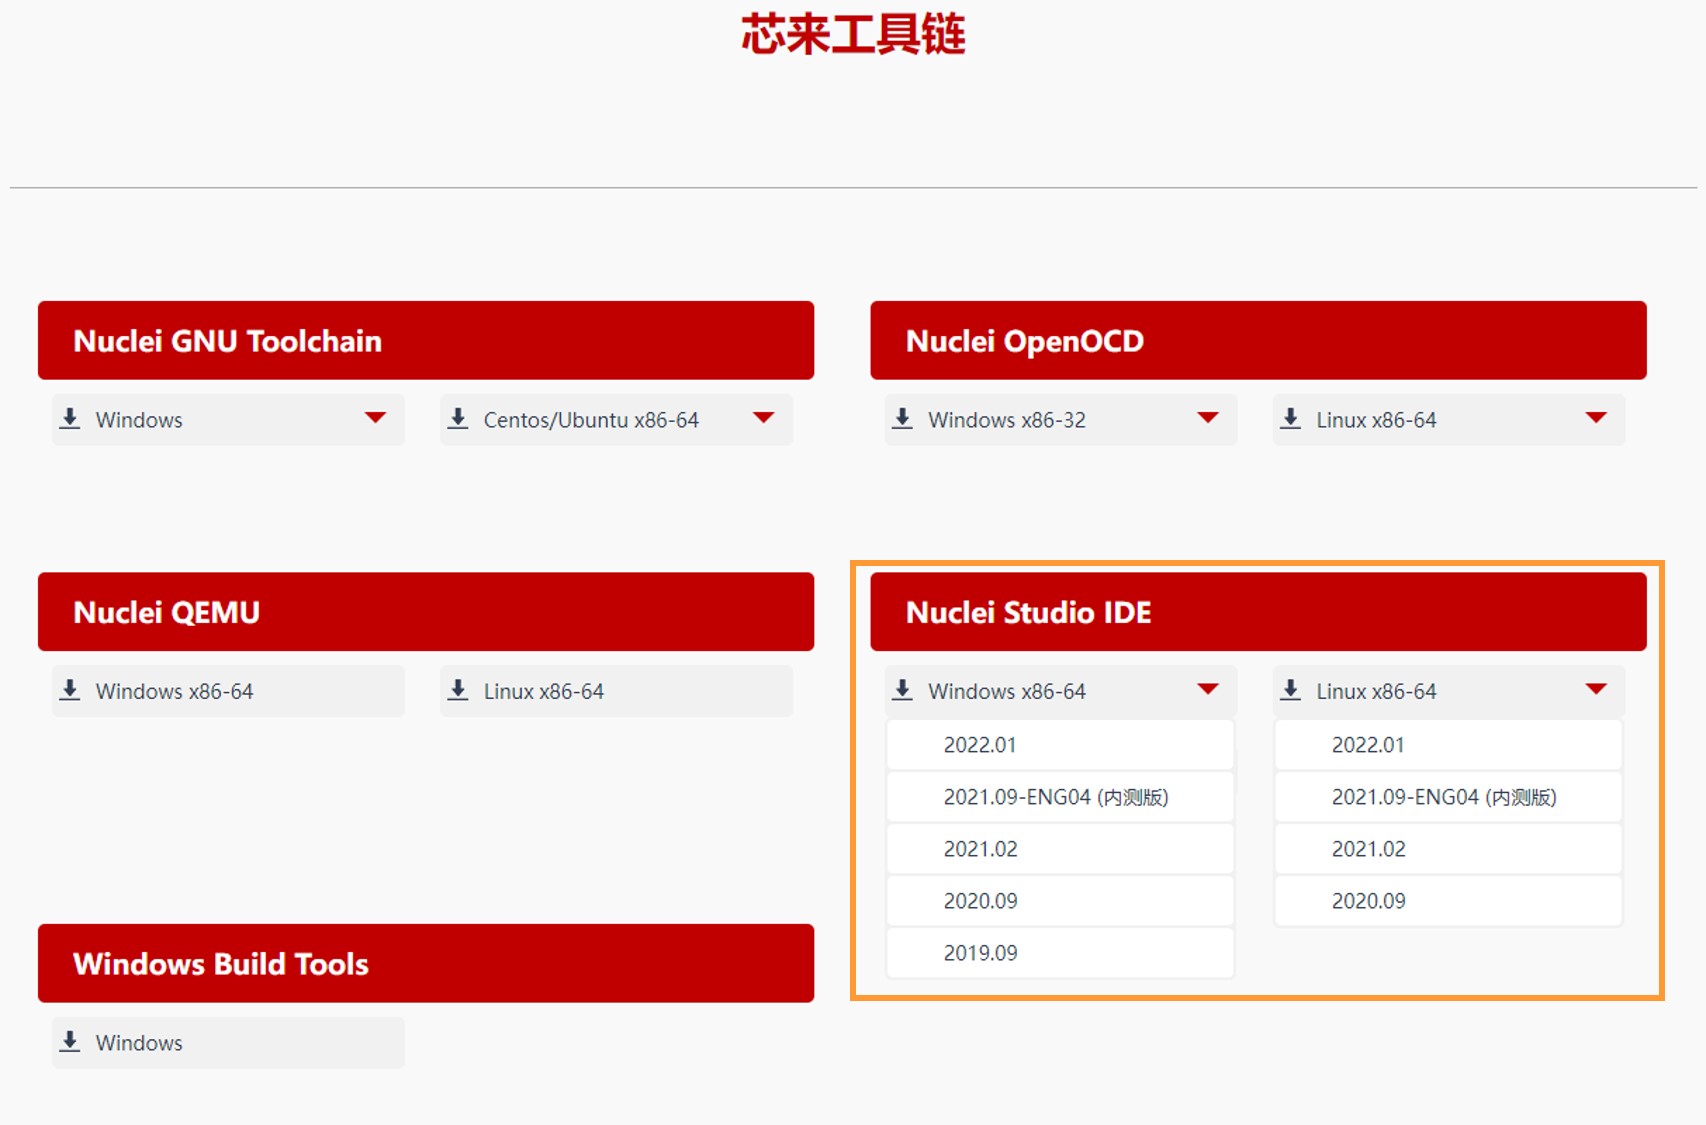Click download icon beside OpenOCD Linux x86-64

pyautogui.click(x=1290, y=419)
